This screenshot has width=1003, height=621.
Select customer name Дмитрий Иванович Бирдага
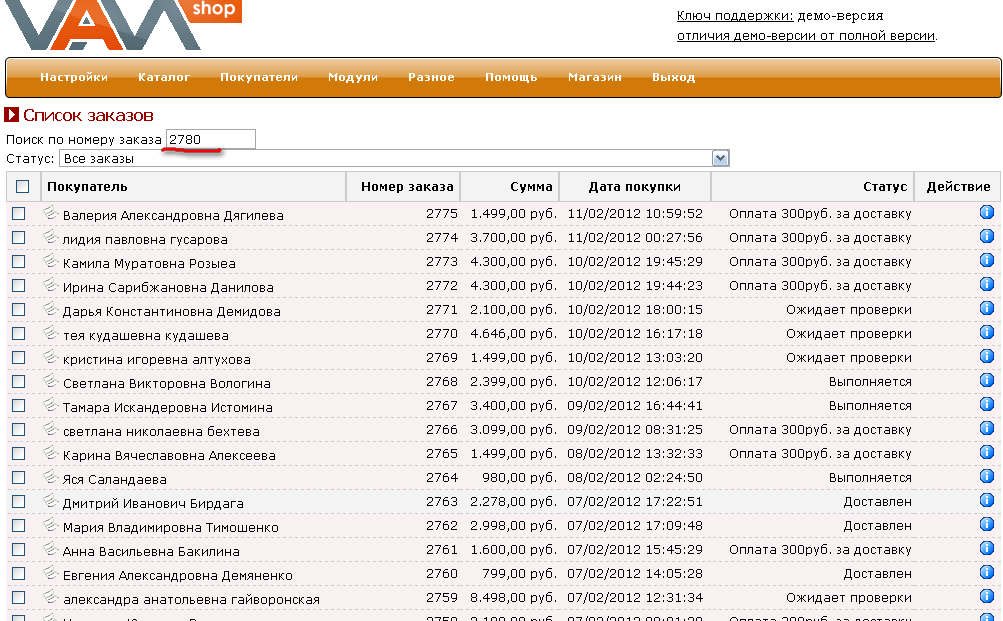coord(153,503)
